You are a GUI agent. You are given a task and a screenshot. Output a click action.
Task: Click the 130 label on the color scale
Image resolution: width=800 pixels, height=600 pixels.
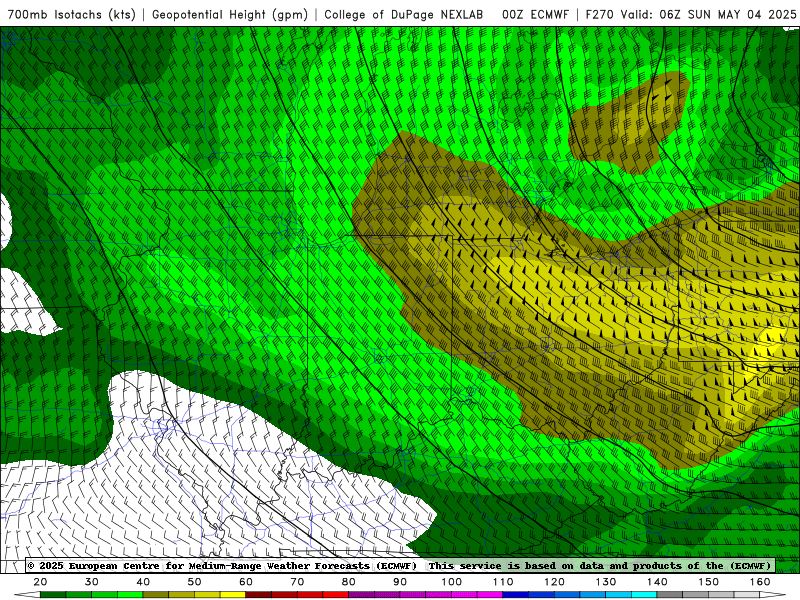point(606,582)
